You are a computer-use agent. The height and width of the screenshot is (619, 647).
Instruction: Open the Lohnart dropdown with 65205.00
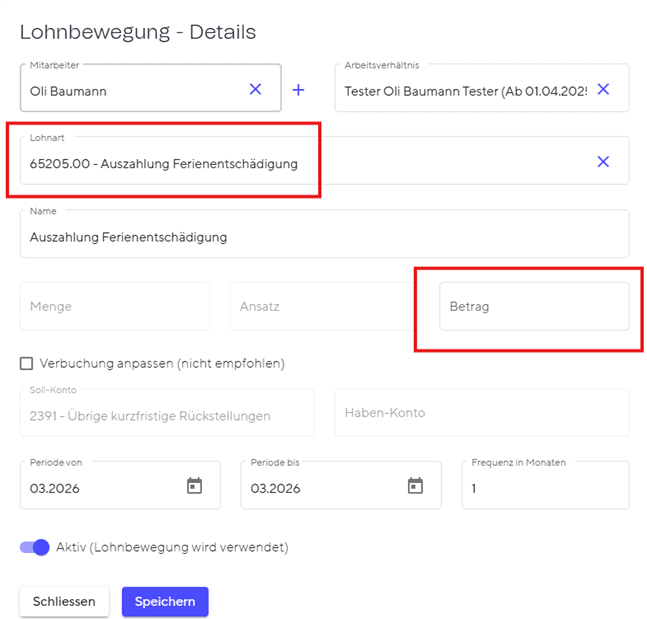click(300, 163)
